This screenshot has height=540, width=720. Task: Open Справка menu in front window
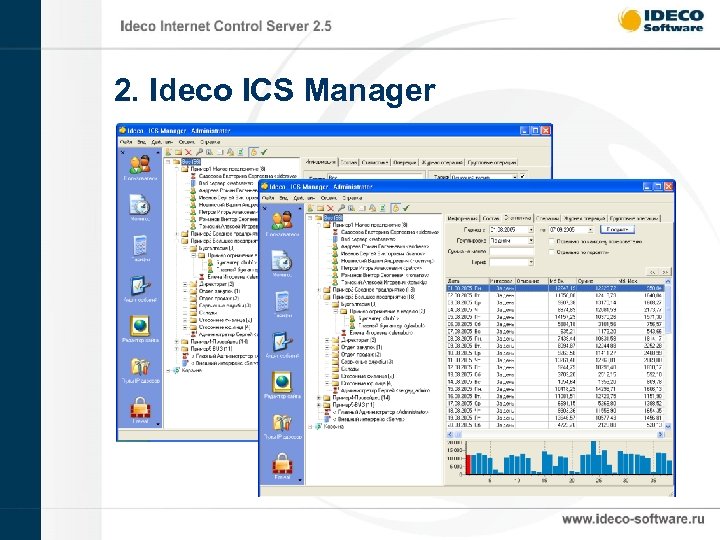pos(352,198)
